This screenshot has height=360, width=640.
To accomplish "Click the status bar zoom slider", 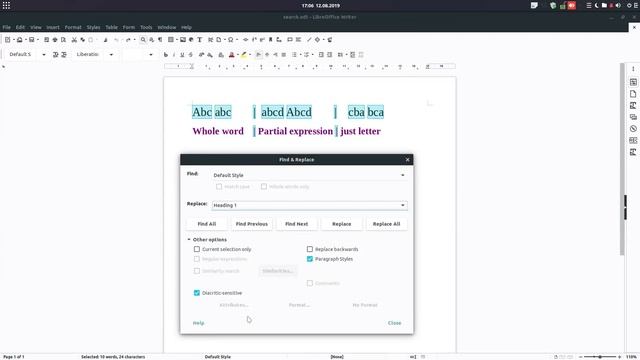I will pyautogui.click(x=600, y=357).
